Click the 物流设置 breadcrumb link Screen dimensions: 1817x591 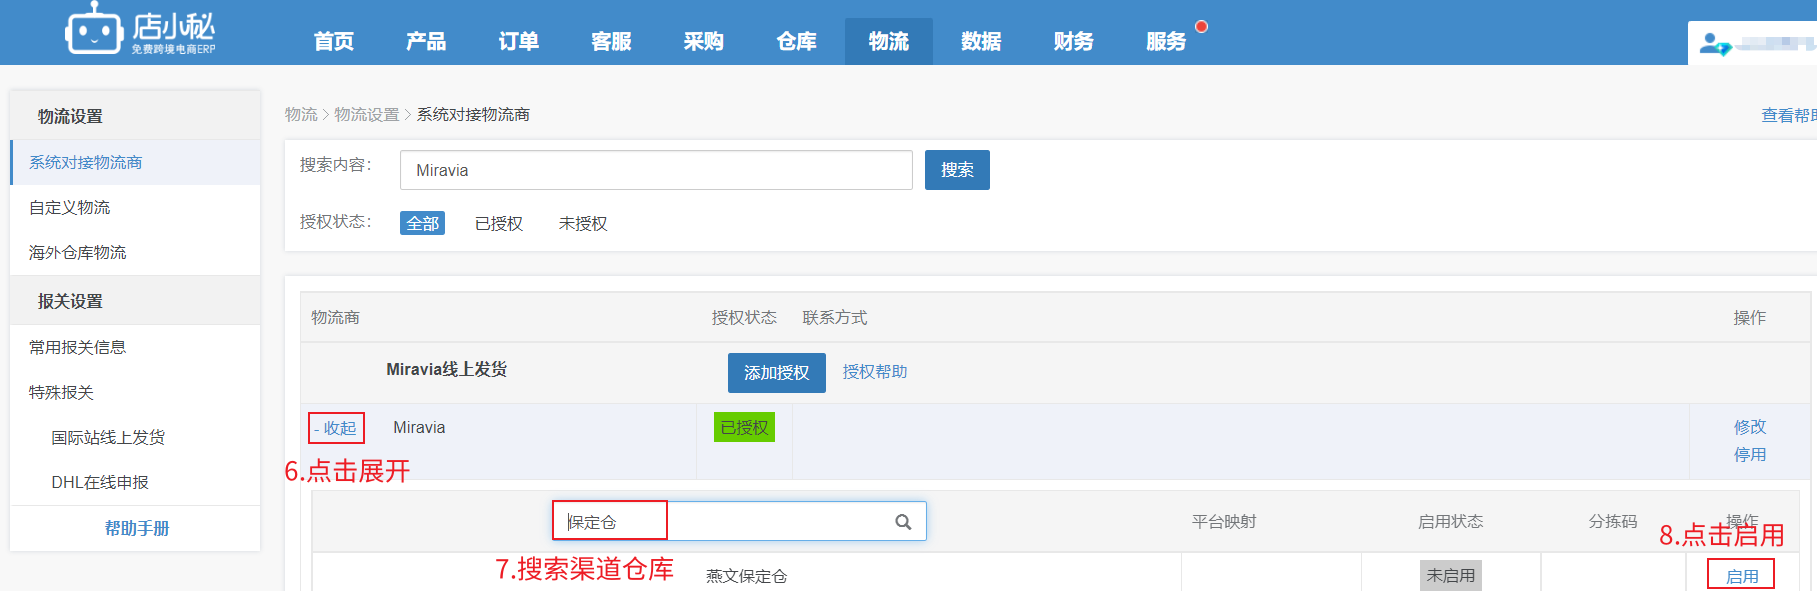point(366,115)
